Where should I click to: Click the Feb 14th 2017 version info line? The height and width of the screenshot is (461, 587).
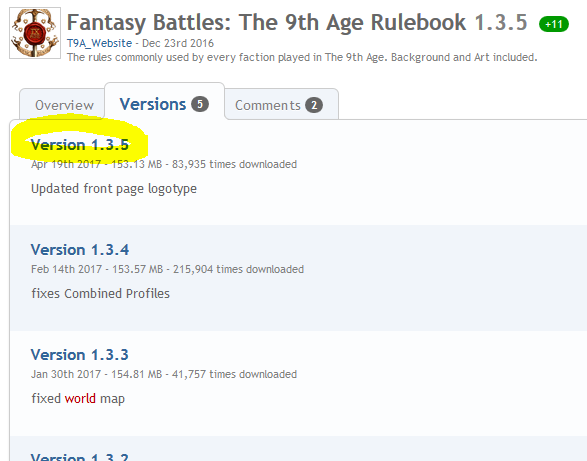167,269
